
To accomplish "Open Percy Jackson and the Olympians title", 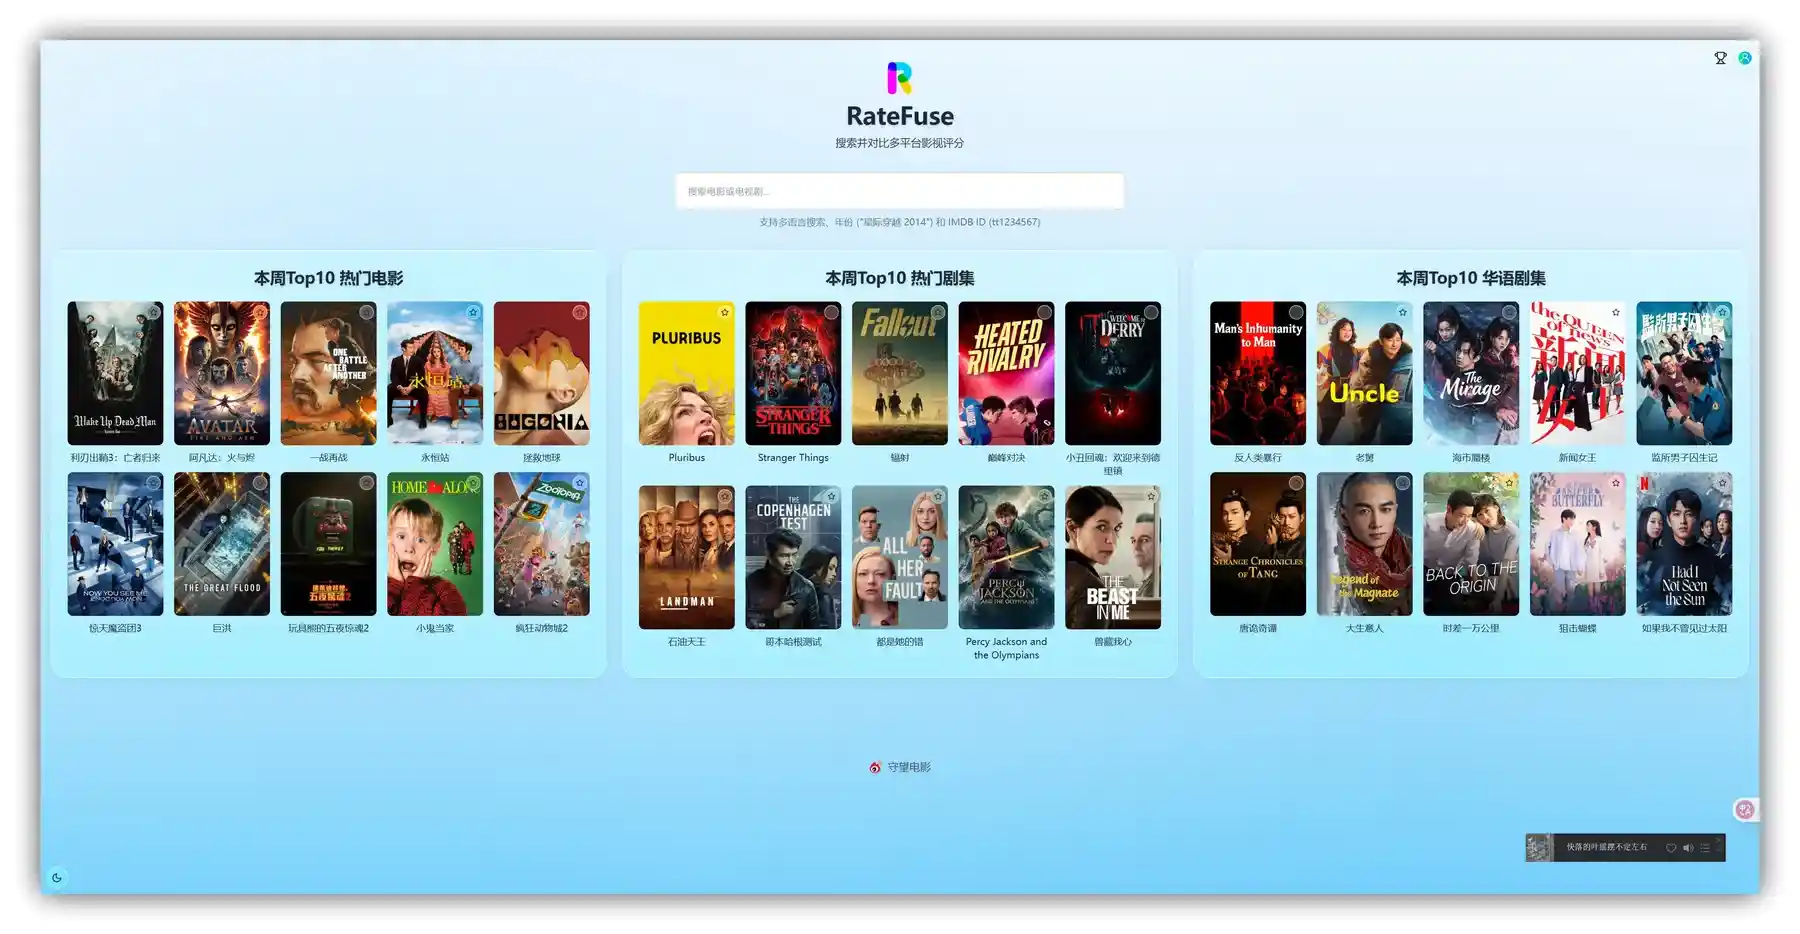I will (1006, 648).
